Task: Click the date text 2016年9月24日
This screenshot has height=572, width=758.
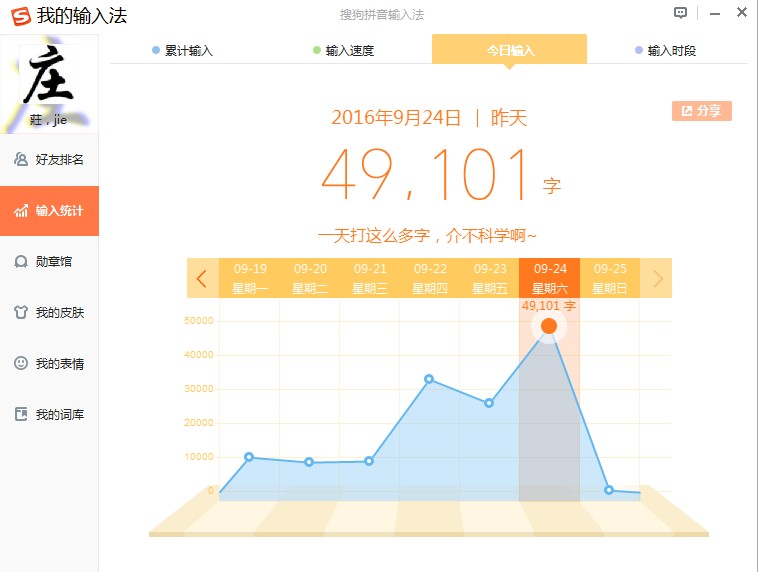Action: click(x=396, y=117)
